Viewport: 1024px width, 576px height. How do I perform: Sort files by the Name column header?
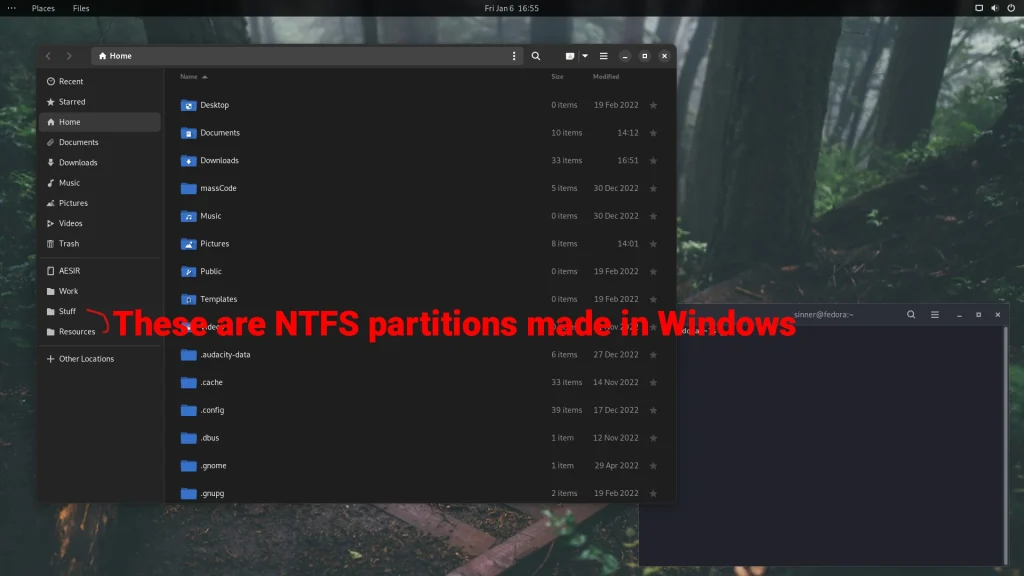pyautogui.click(x=189, y=76)
